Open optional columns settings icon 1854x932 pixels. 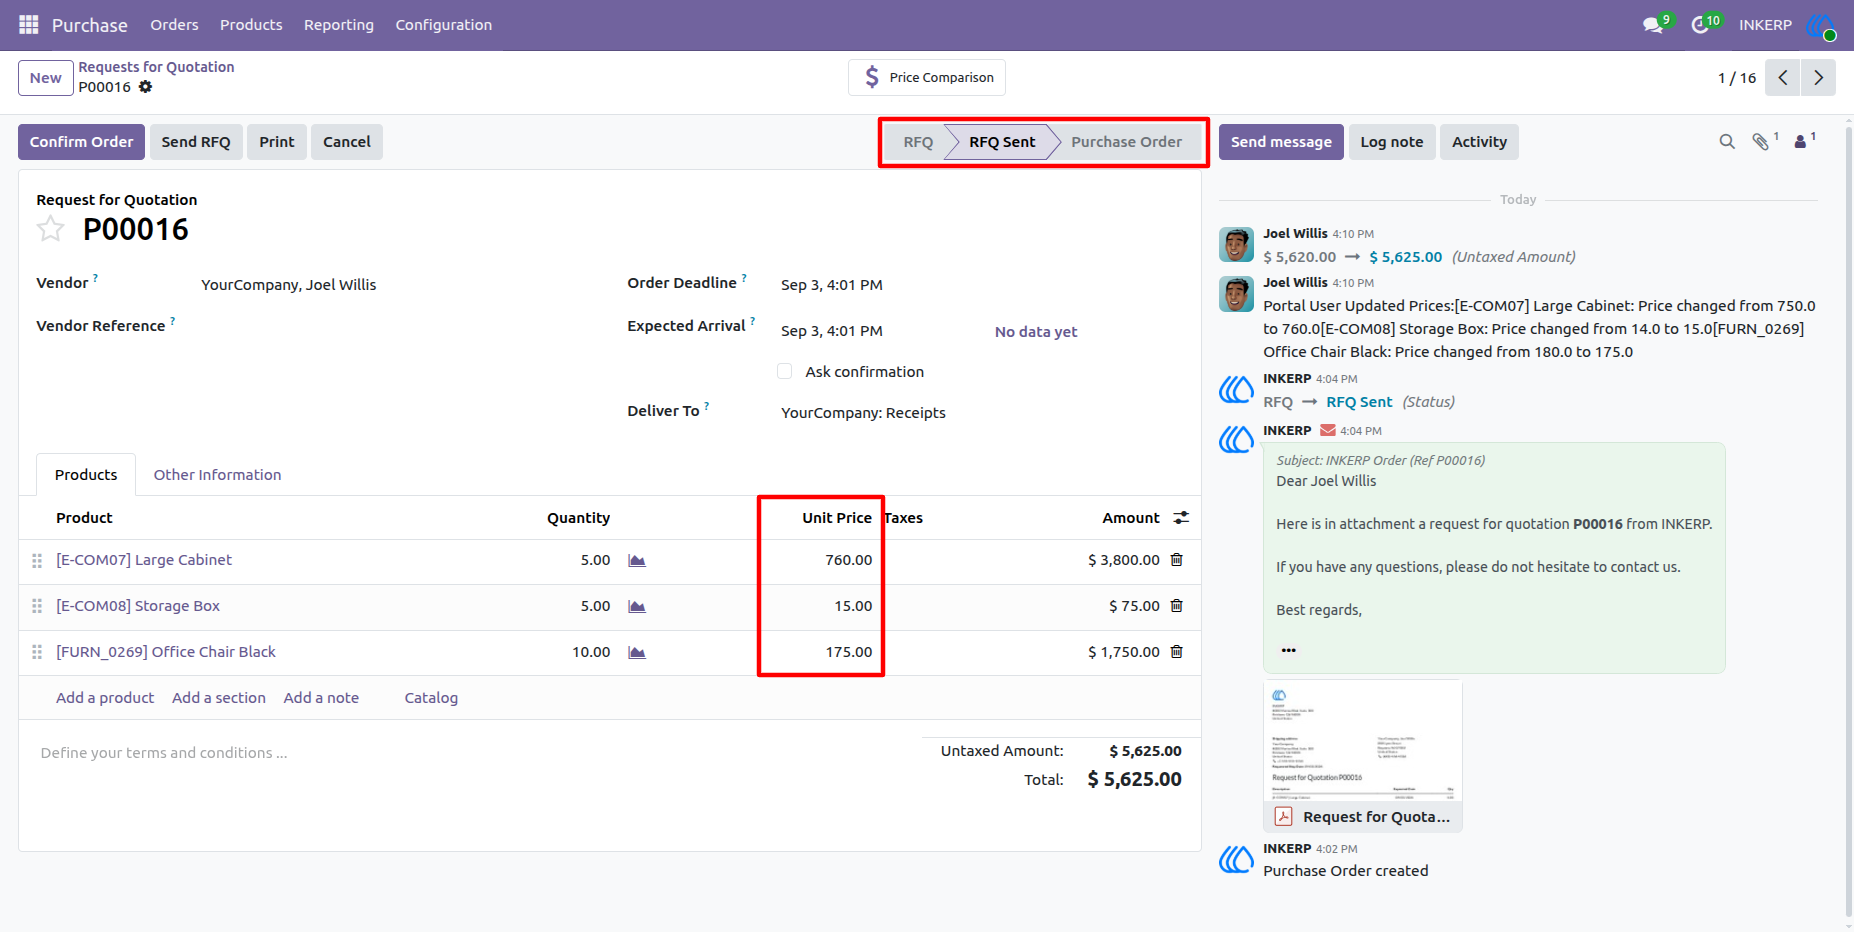click(1181, 518)
